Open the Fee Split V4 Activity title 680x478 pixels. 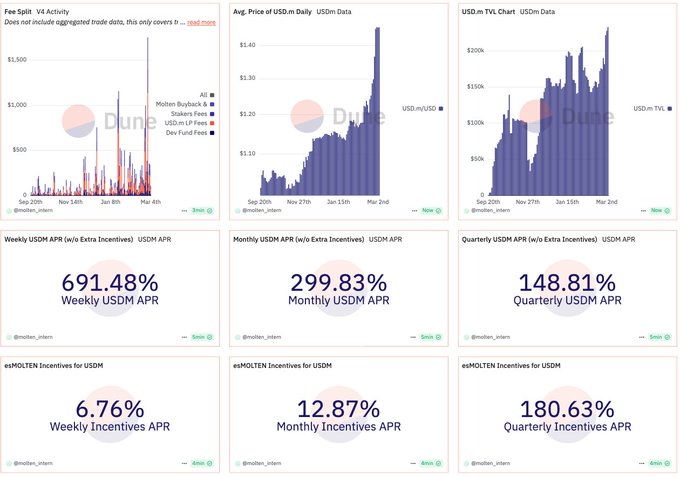pos(21,10)
